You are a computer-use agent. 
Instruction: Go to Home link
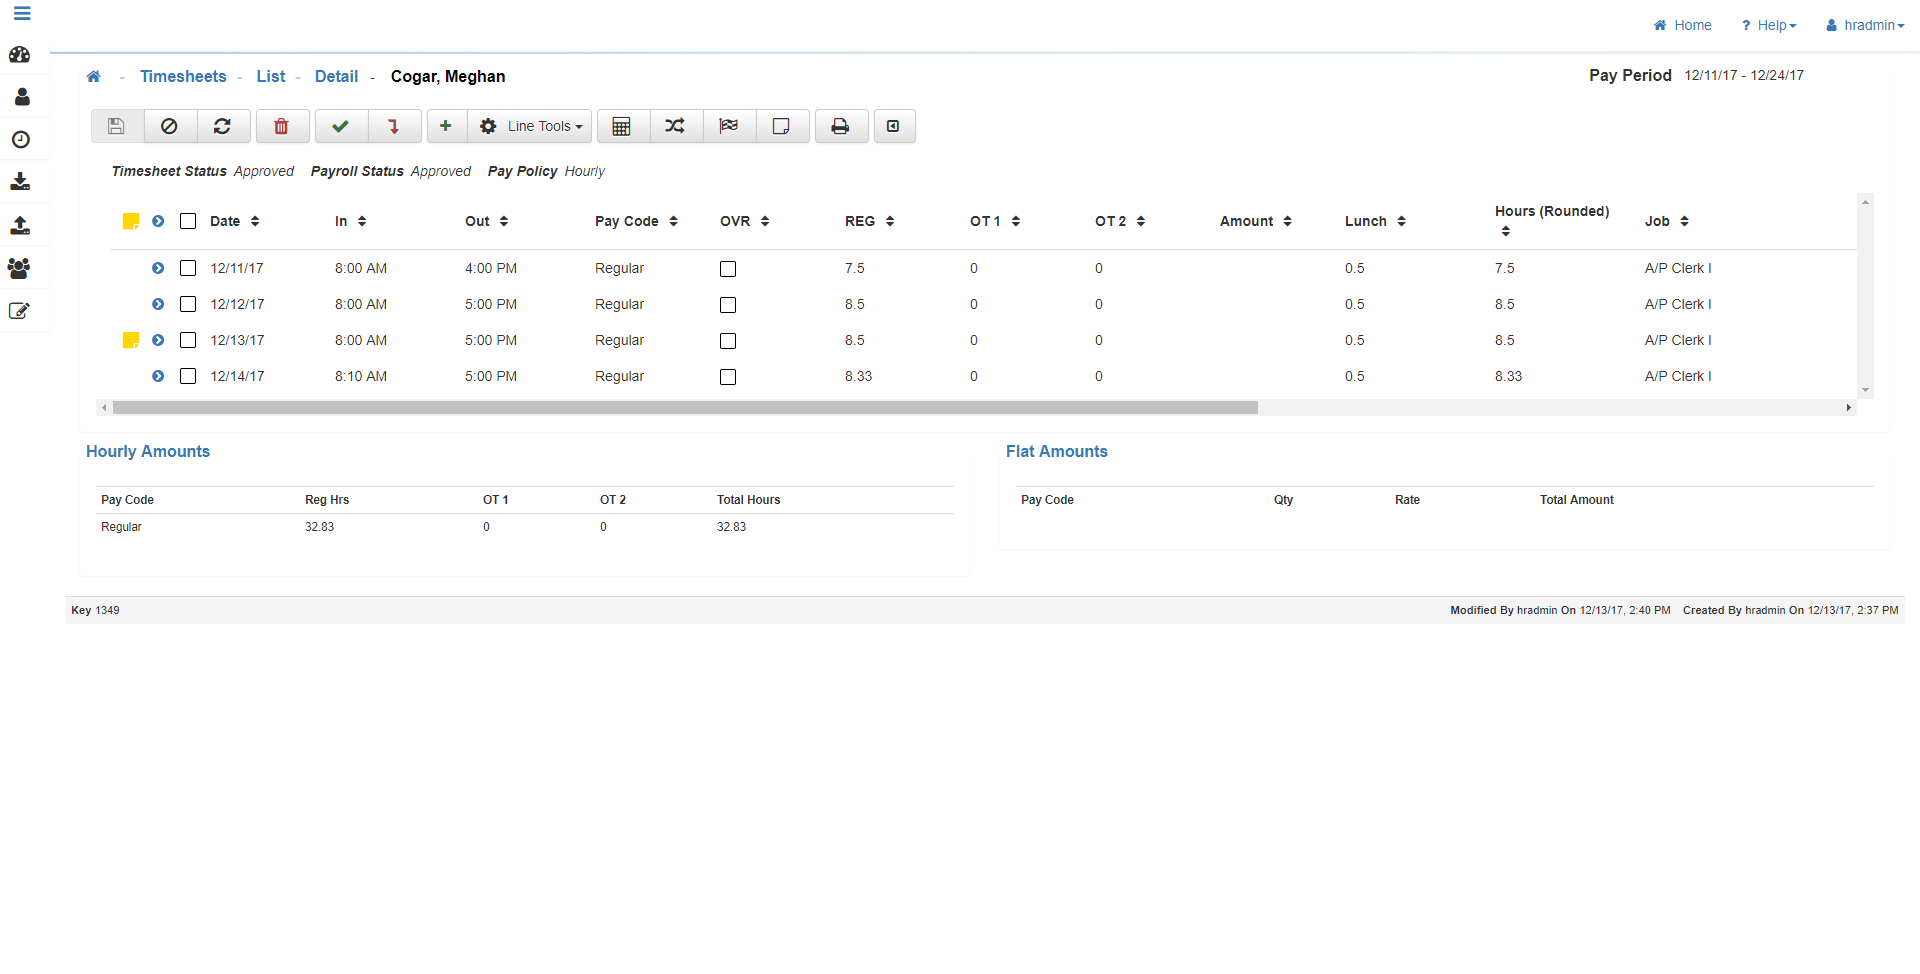tap(1683, 25)
